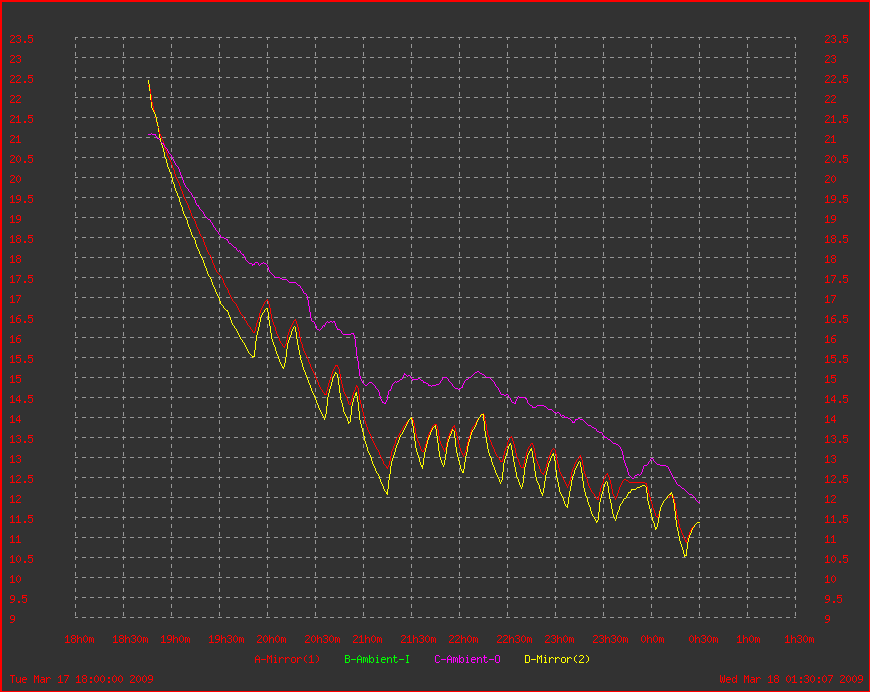Image resolution: width=870 pixels, height=692 pixels.
Task: Click the 23h30m time axis label
Action: (610, 639)
